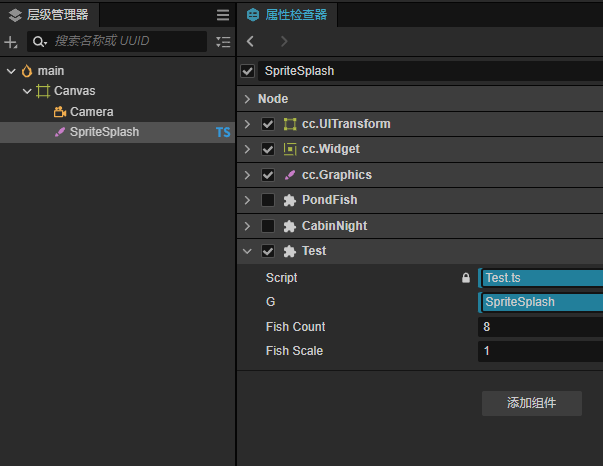The width and height of the screenshot is (603, 466).
Task: Click the cc.Graphics component title
Action: tap(337, 175)
